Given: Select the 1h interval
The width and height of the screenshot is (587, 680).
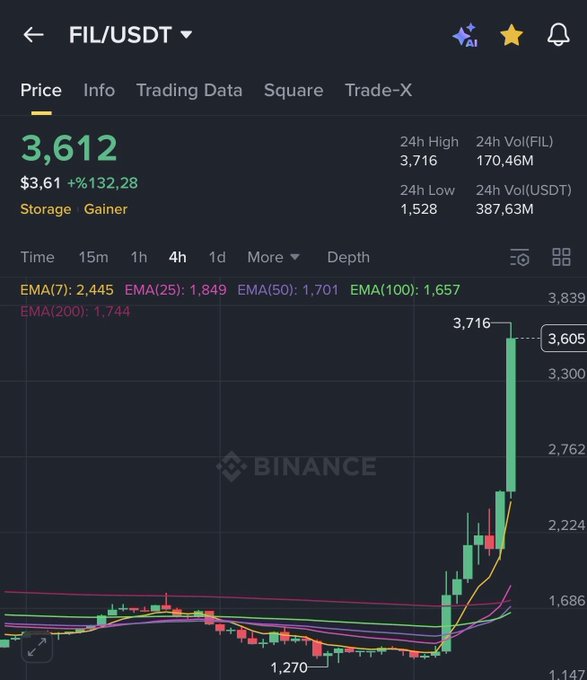Looking at the screenshot, I should pyautogui.click(x=139, y=257).
